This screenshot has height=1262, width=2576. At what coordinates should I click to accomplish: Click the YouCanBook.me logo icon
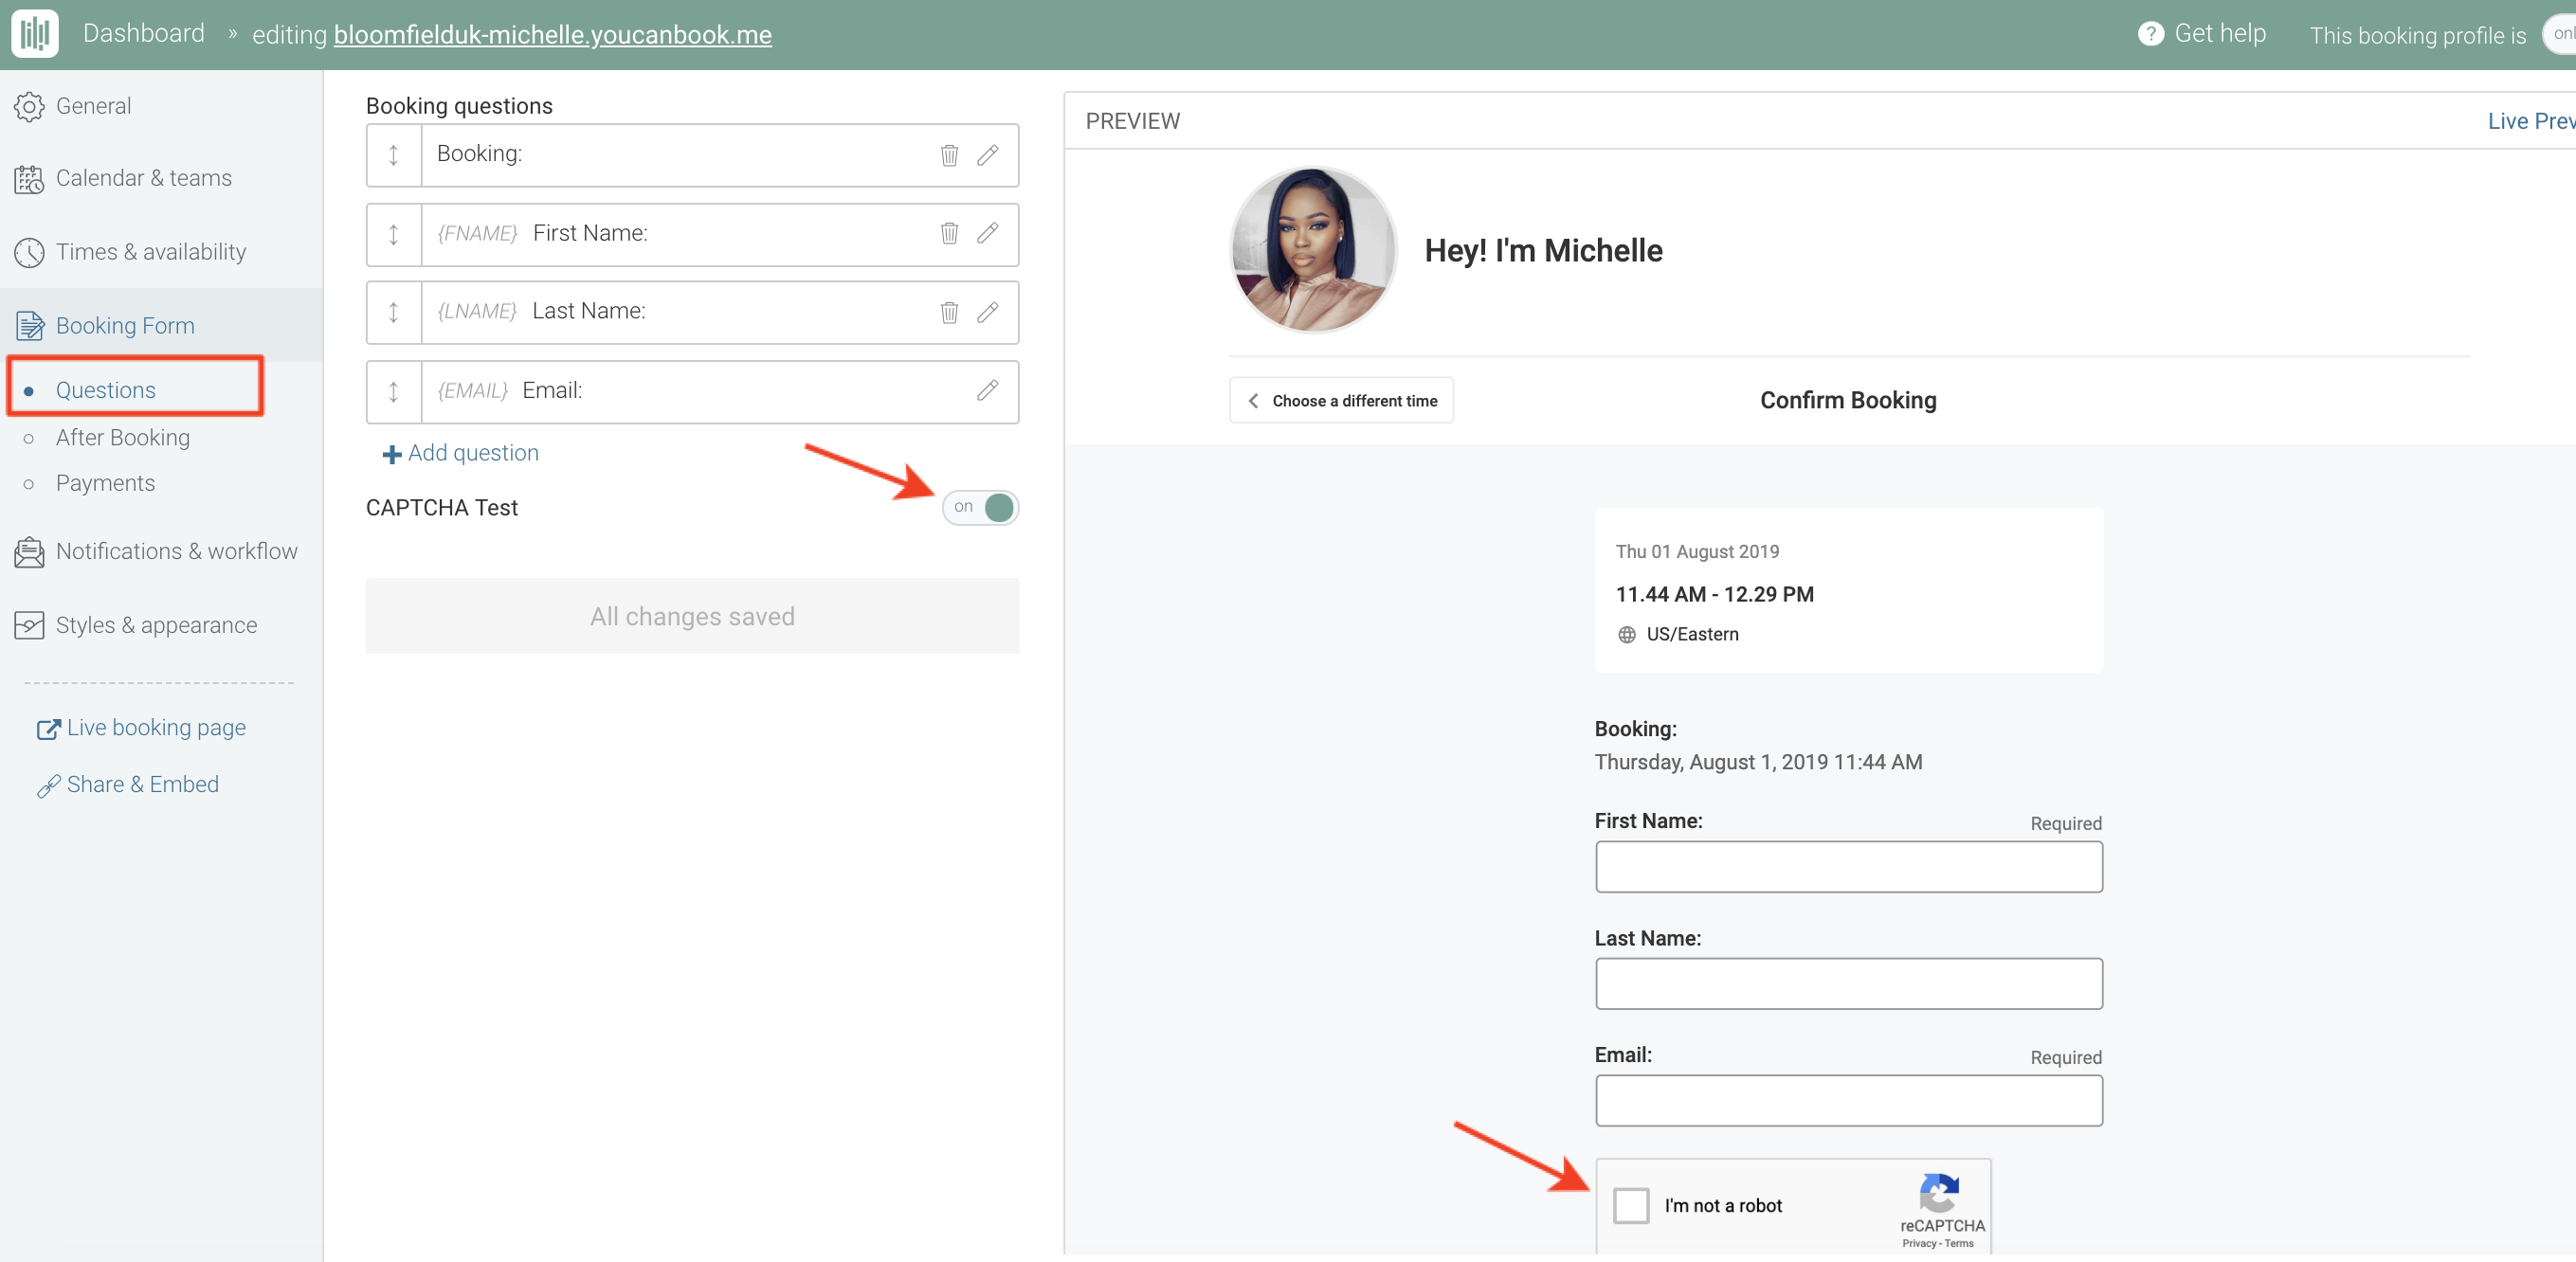coord(35,33)
